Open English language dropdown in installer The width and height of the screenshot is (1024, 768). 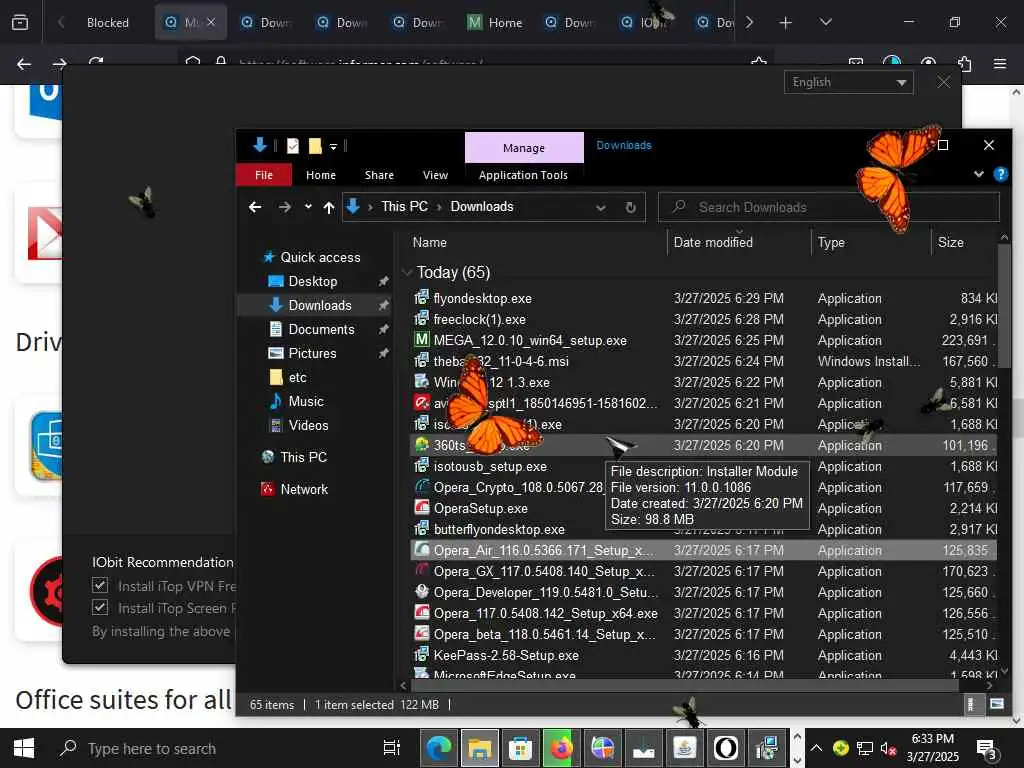pos(848,82)
